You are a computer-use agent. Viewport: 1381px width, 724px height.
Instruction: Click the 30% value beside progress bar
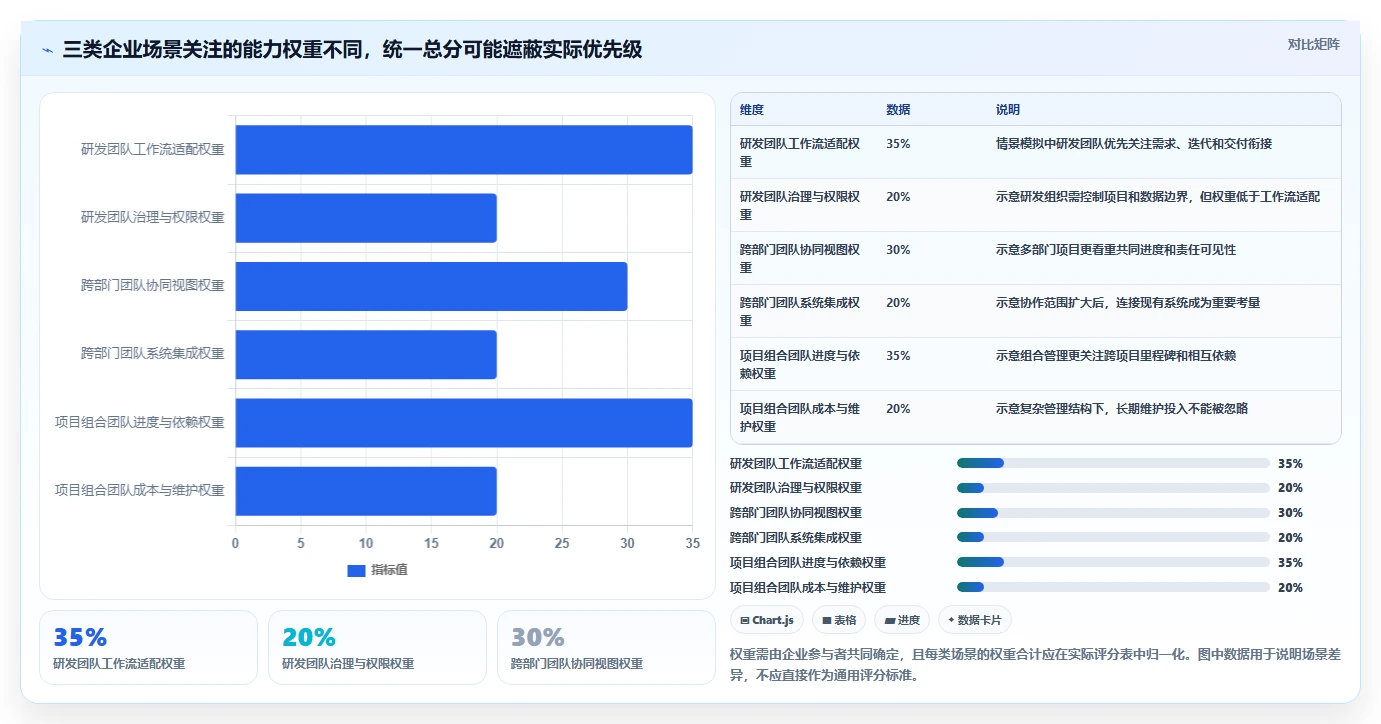point(1290,513)
